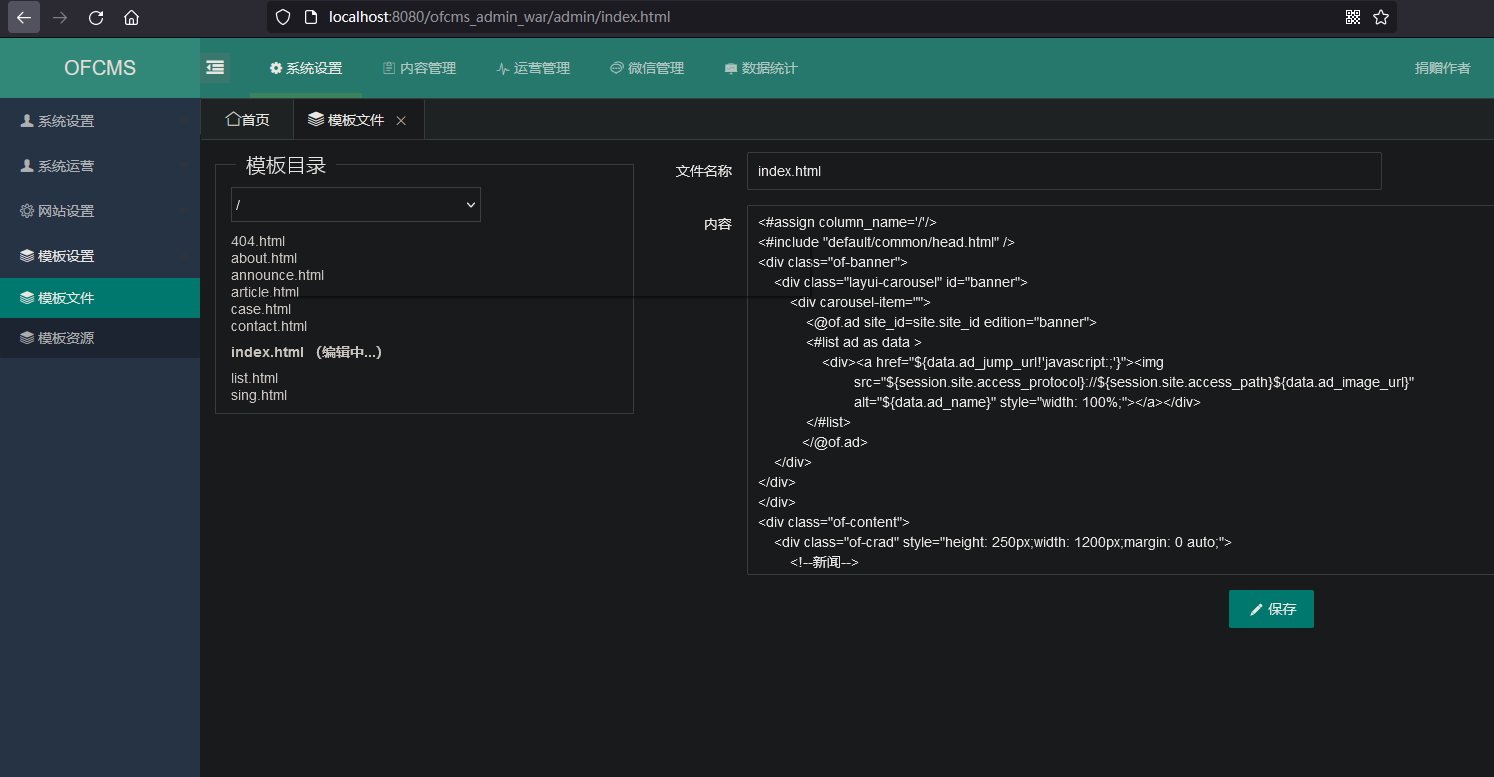Open the 运营管理 top navigation menu
Screen dimensions: 1494x777
(x=533, y=68)
